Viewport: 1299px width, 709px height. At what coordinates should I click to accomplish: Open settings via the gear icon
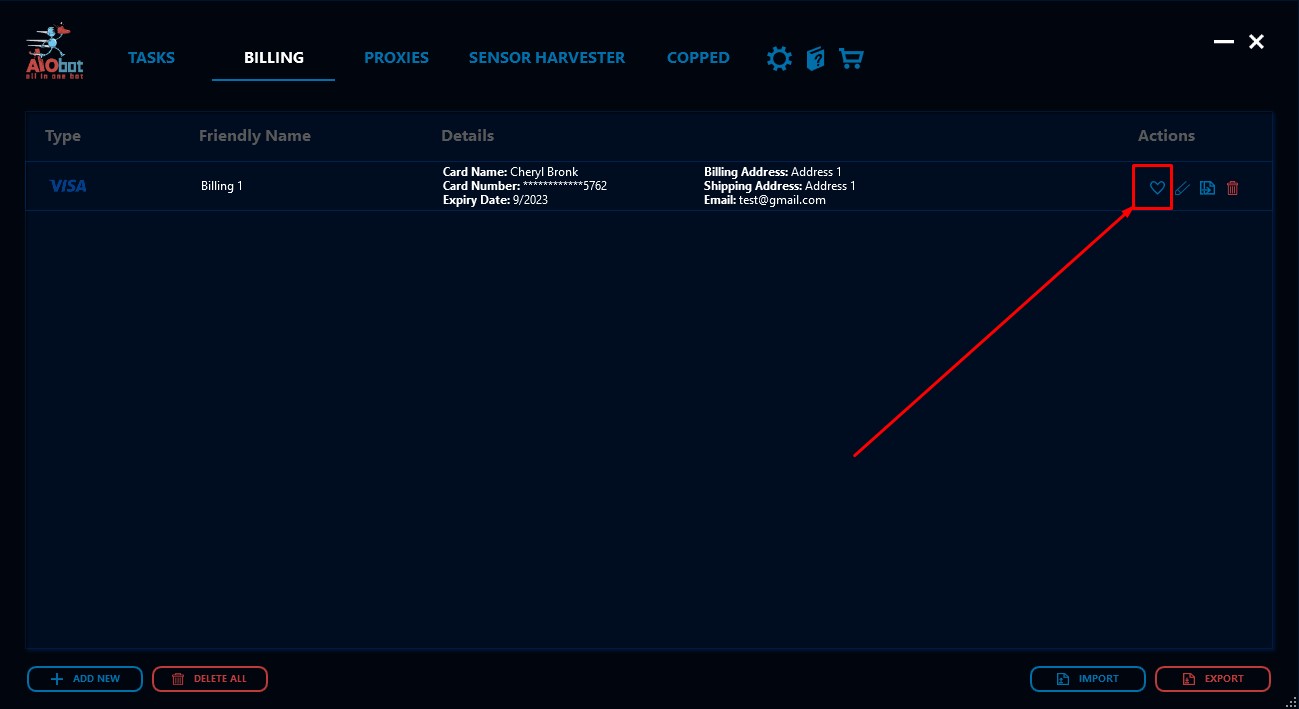click(x=778, y=59)
